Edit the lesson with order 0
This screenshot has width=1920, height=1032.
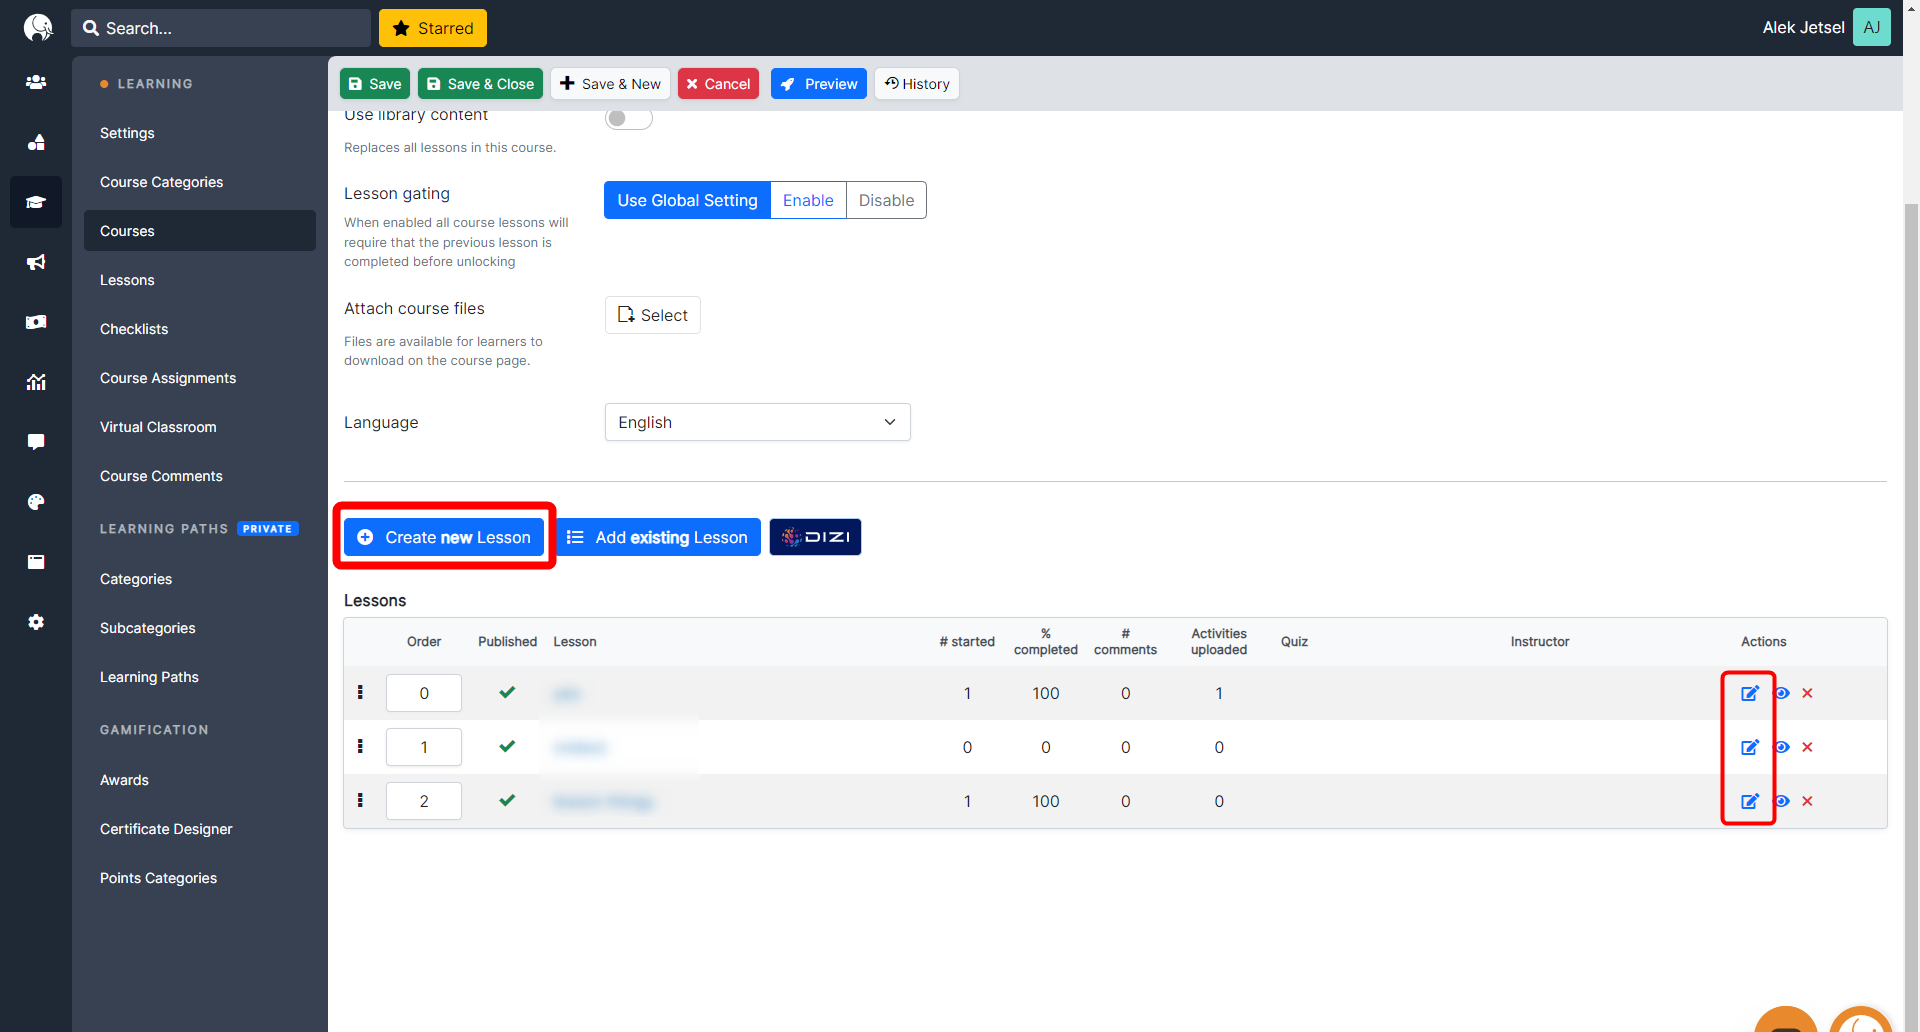(x=1750, y=693)
